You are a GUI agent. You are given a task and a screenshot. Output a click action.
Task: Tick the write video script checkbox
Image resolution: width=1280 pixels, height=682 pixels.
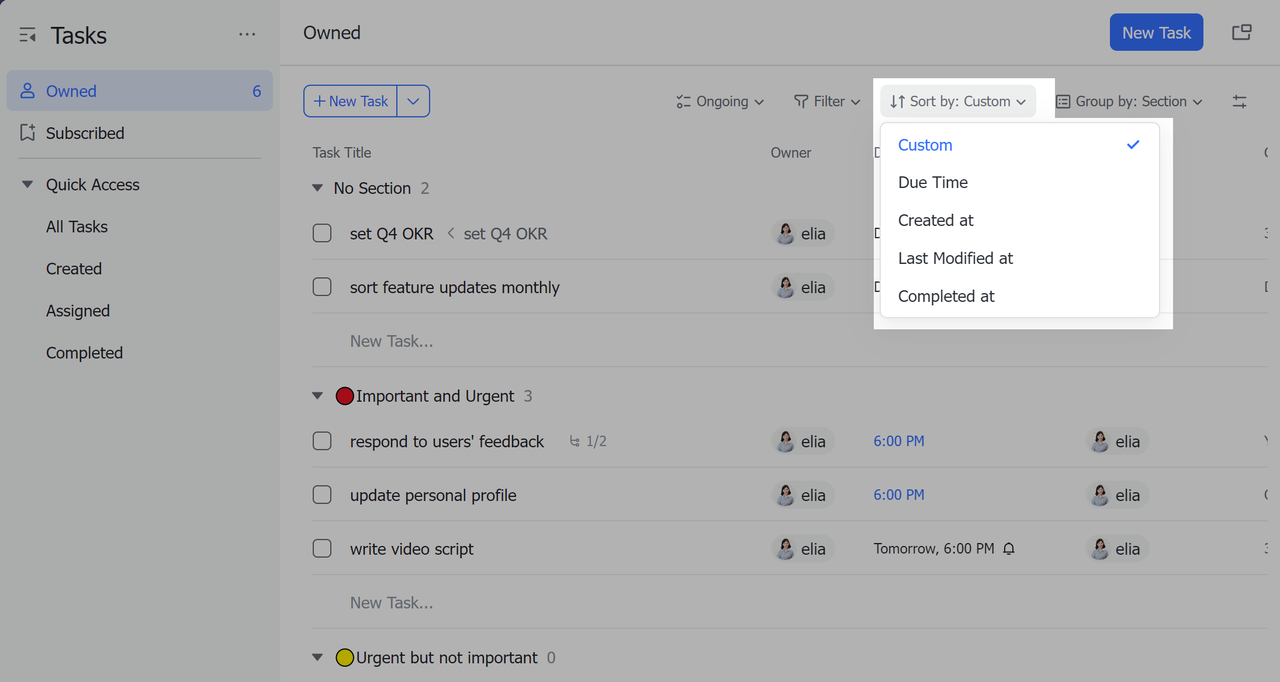(x=322, y=549)
